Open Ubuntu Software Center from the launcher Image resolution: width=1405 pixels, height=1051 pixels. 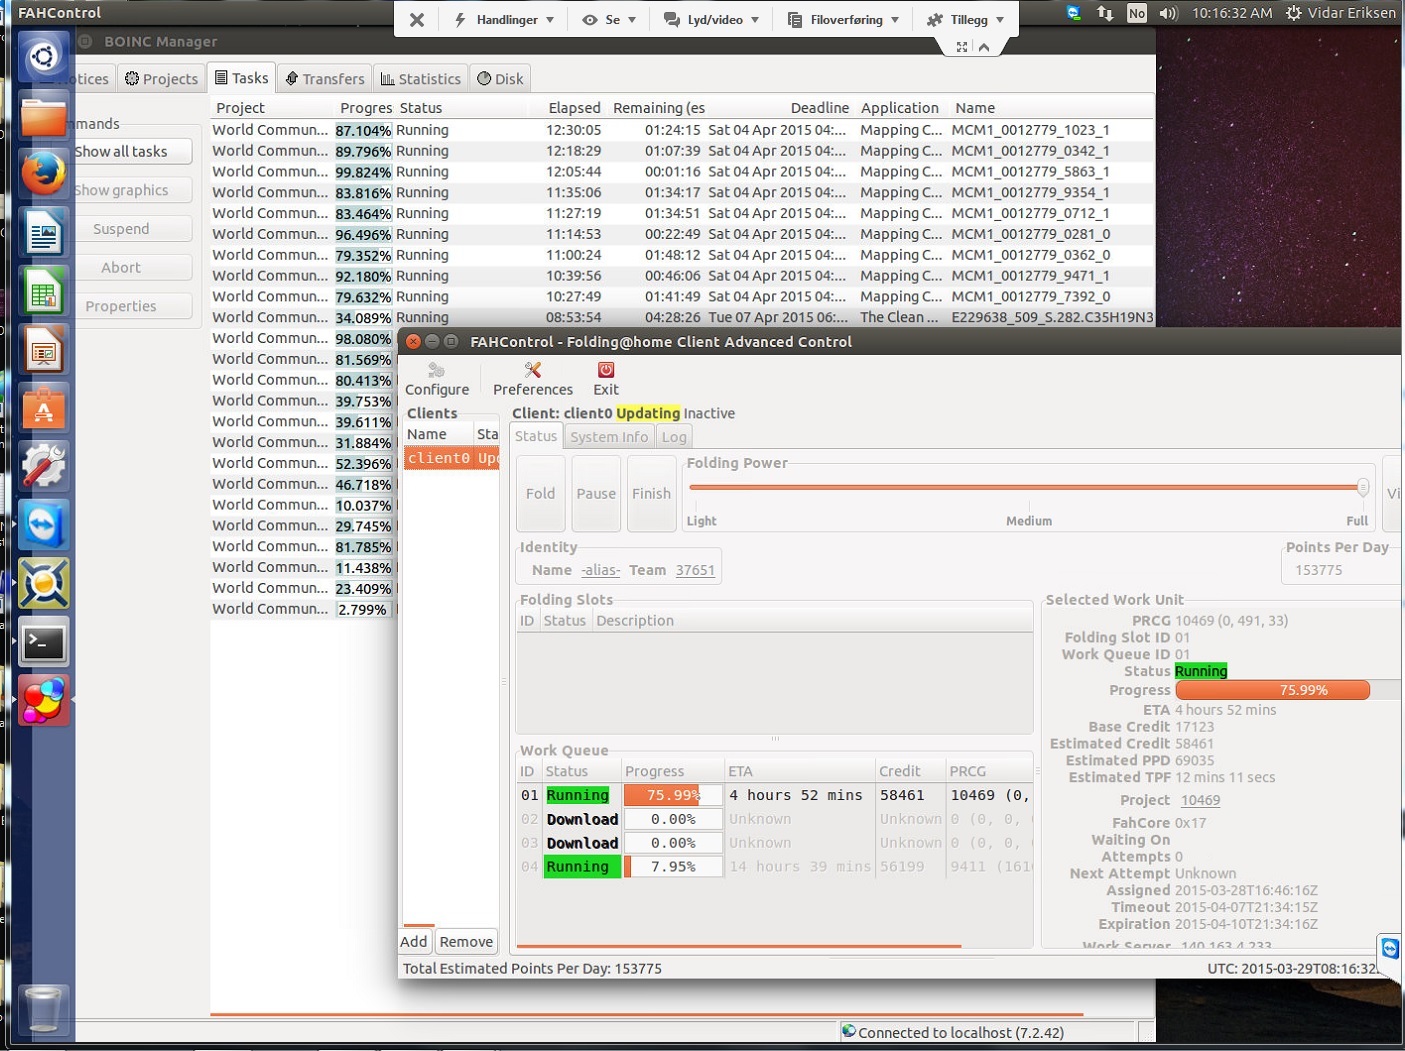(43, 409)
